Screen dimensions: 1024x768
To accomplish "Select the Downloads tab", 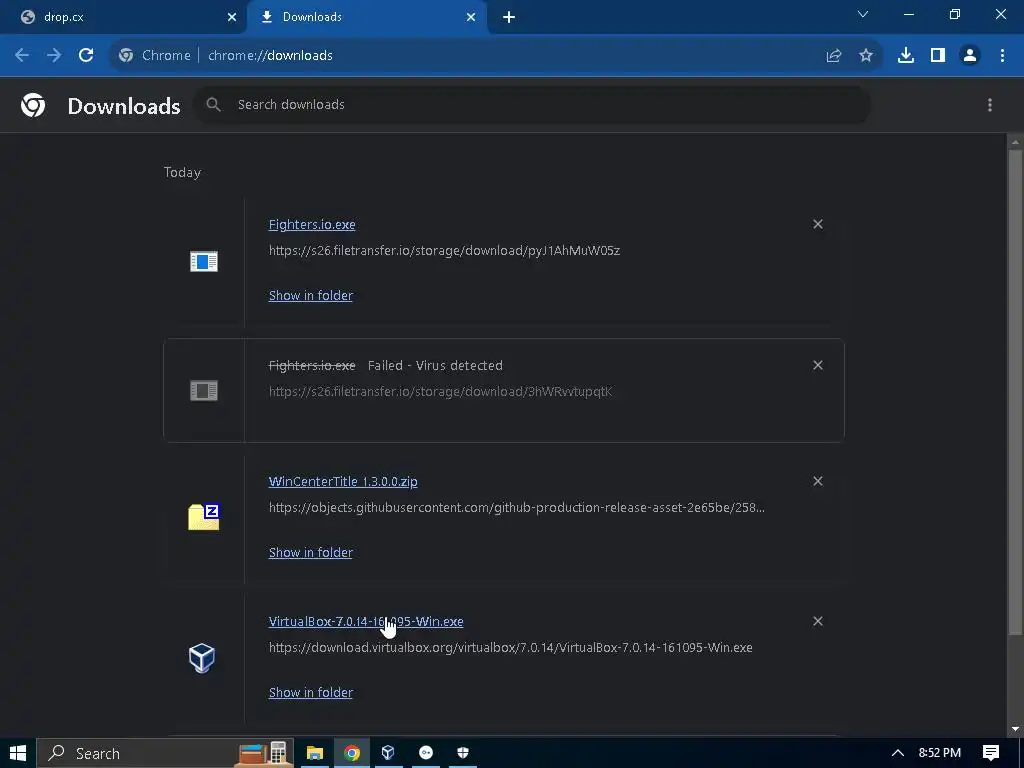I will [x=367, y=17].
